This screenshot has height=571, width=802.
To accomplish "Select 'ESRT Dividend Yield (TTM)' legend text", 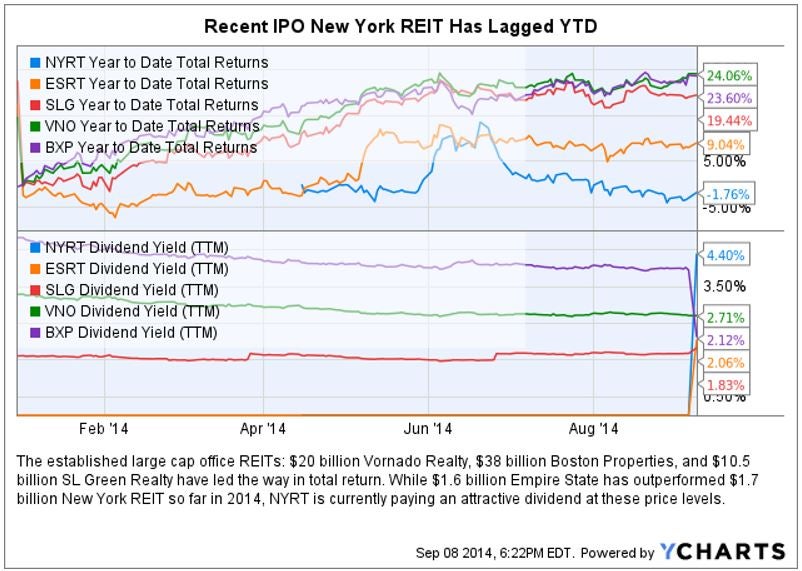I will pyautogui.click(x=137, y=269).
